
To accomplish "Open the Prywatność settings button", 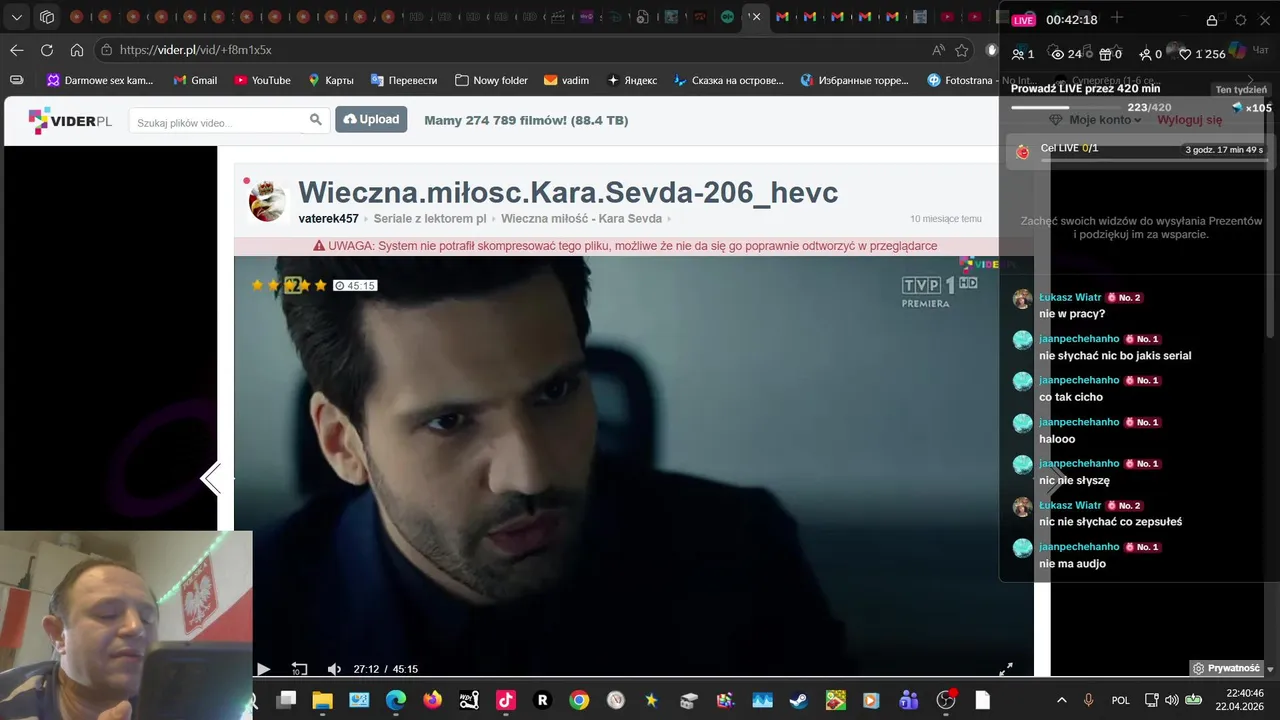I will [1226, 668].
